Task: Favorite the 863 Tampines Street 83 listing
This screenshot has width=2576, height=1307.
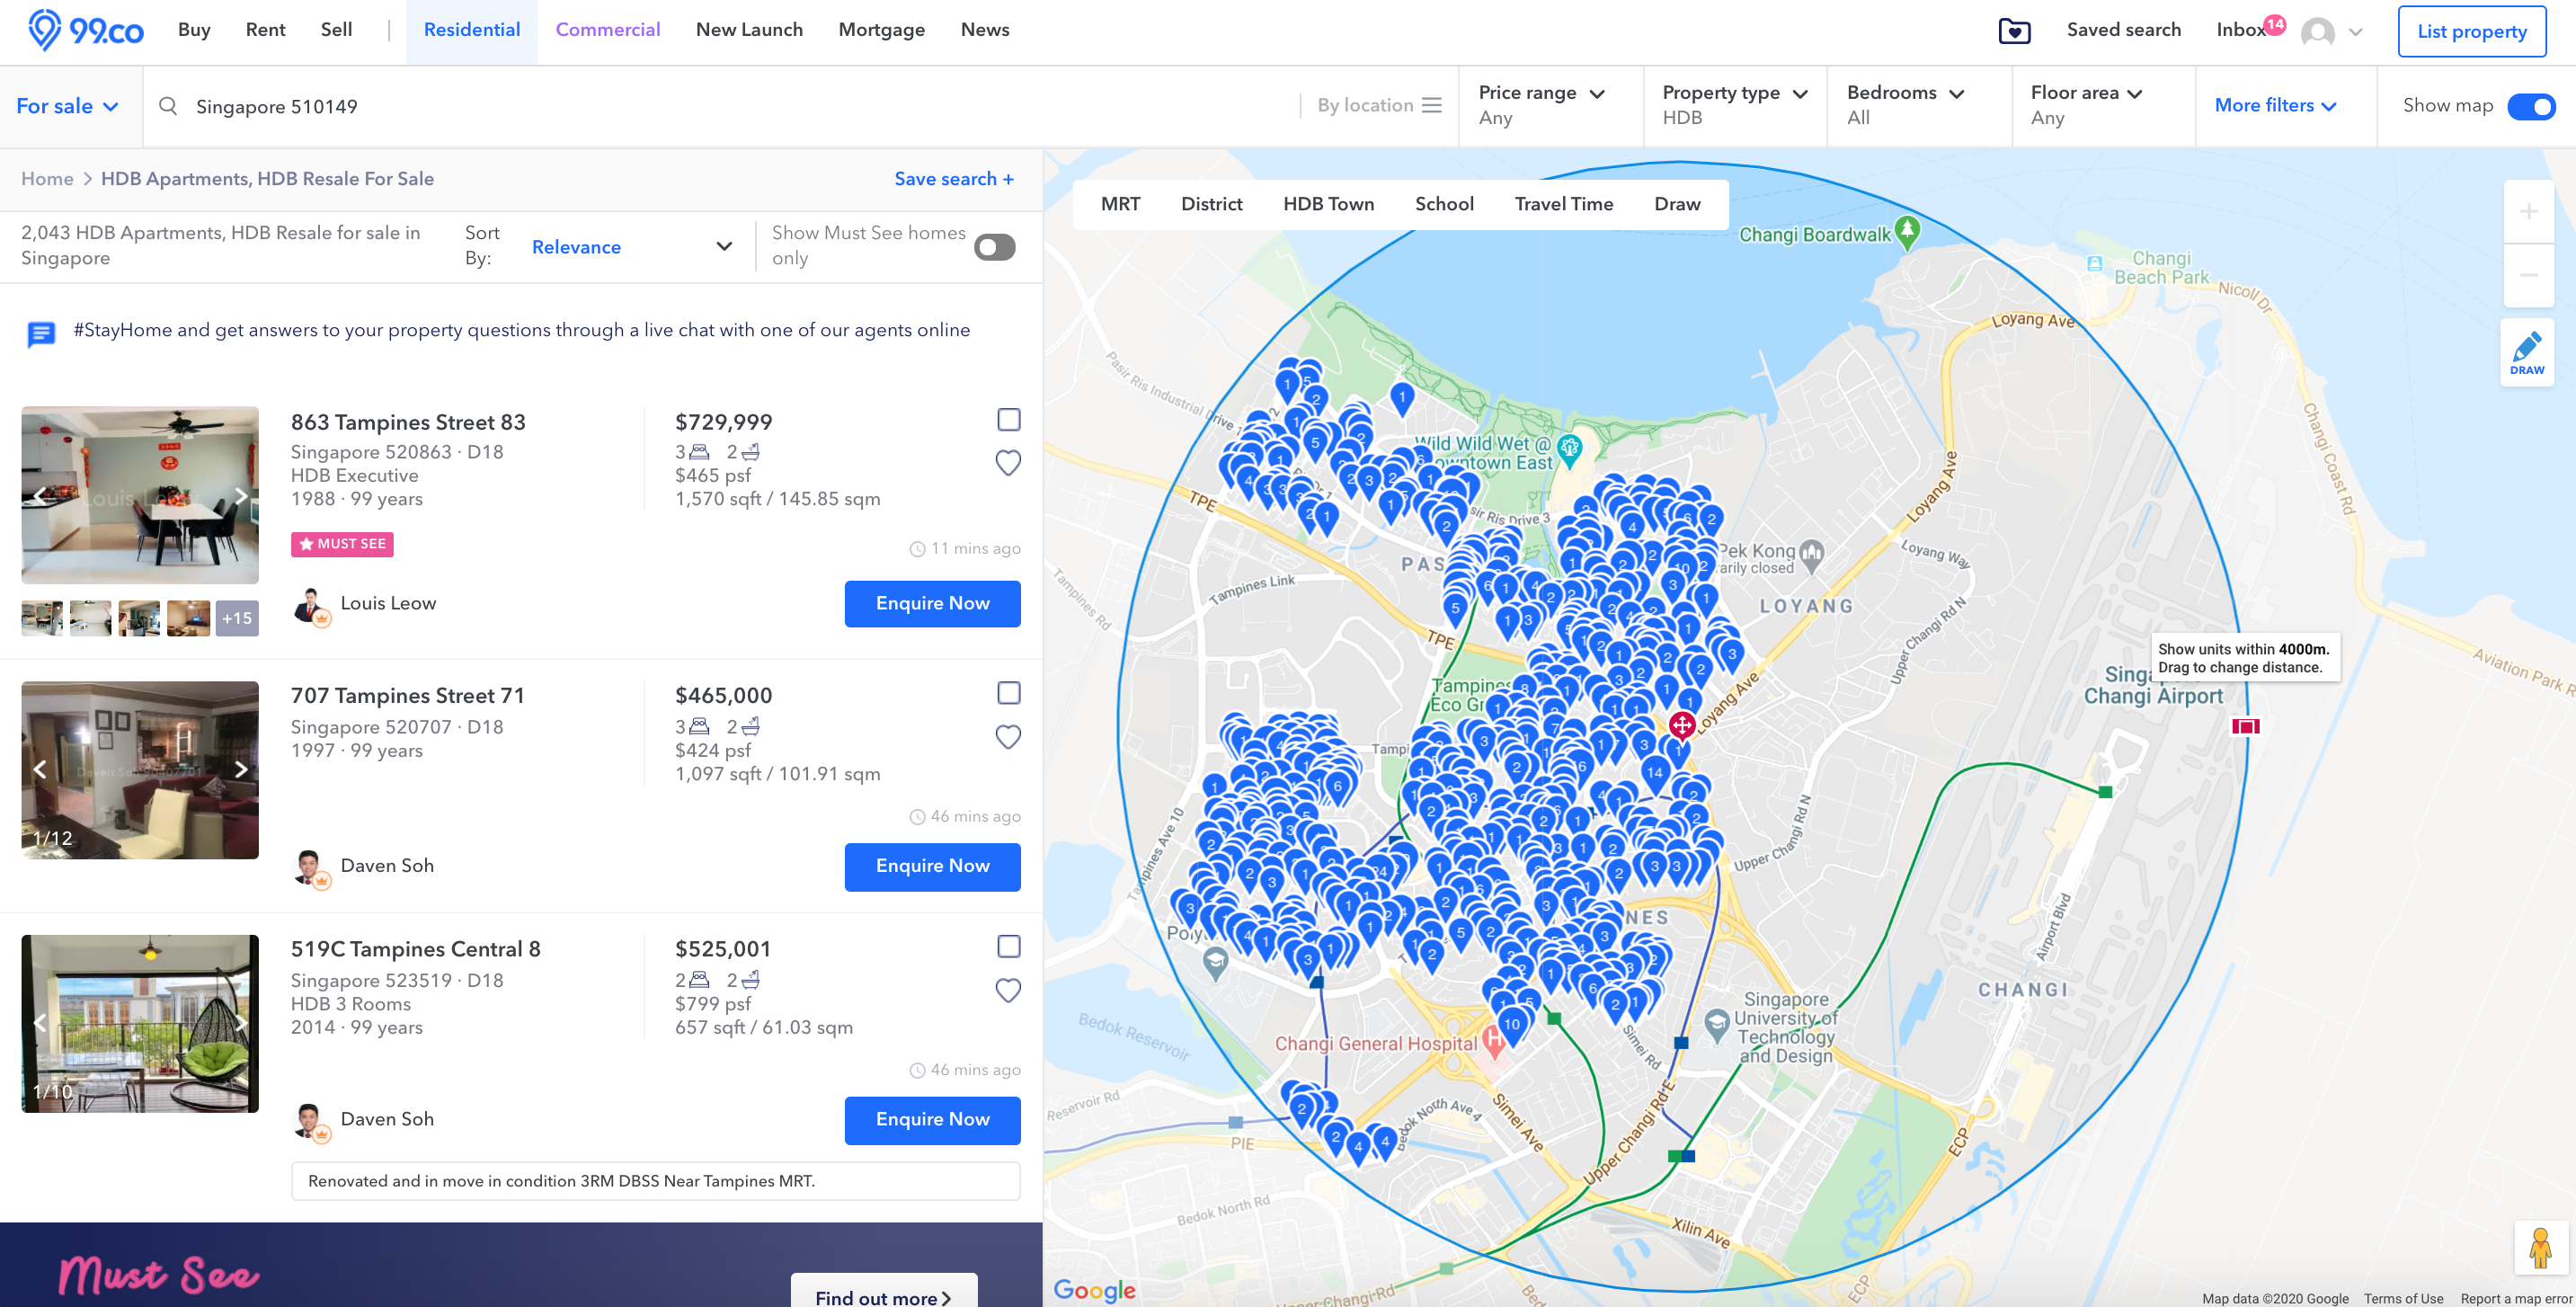Action: (x=1008, y=463)
